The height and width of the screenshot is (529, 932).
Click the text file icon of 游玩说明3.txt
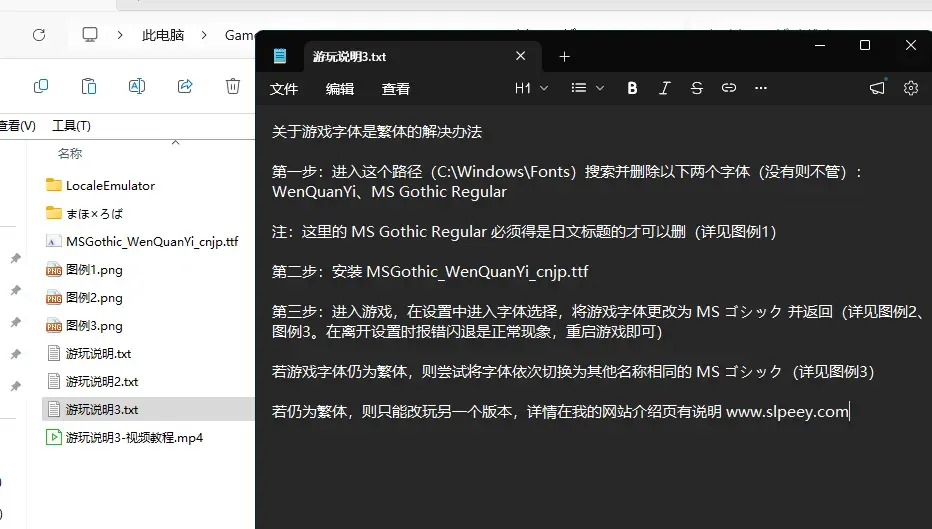(x=54, y=409)
